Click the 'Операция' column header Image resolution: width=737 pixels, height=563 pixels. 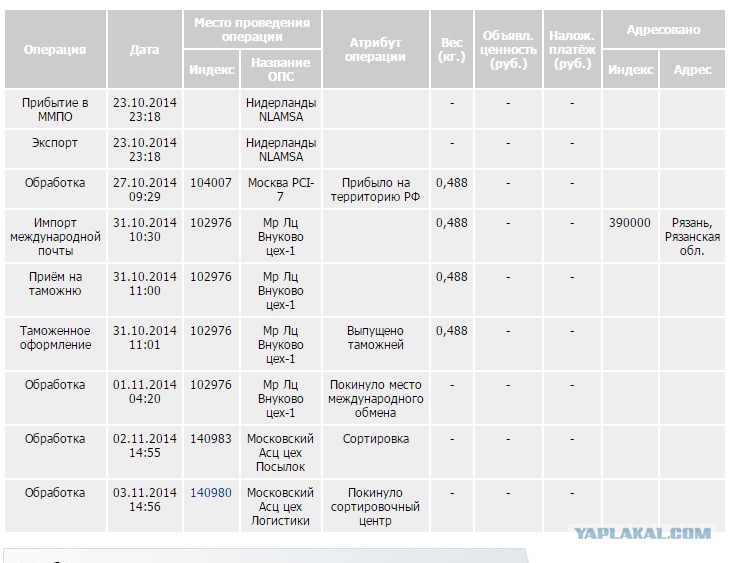tap(55, 49)
